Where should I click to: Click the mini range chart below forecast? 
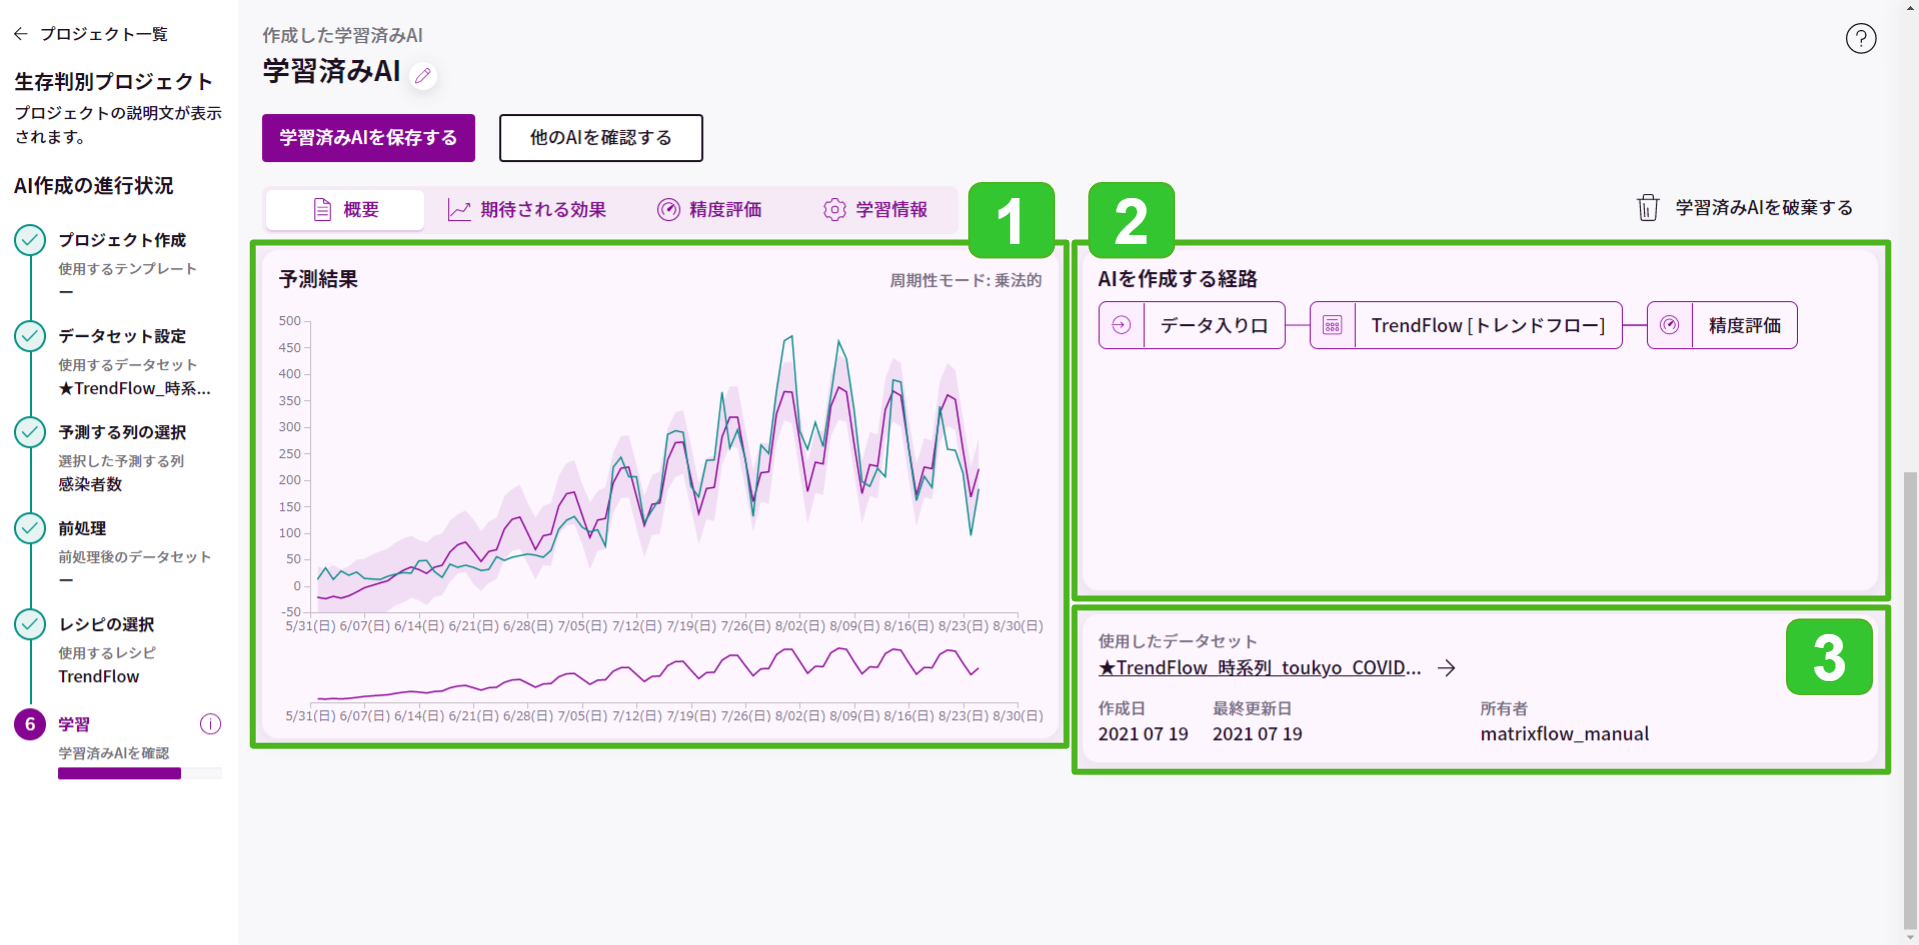(x=660, y=682)
